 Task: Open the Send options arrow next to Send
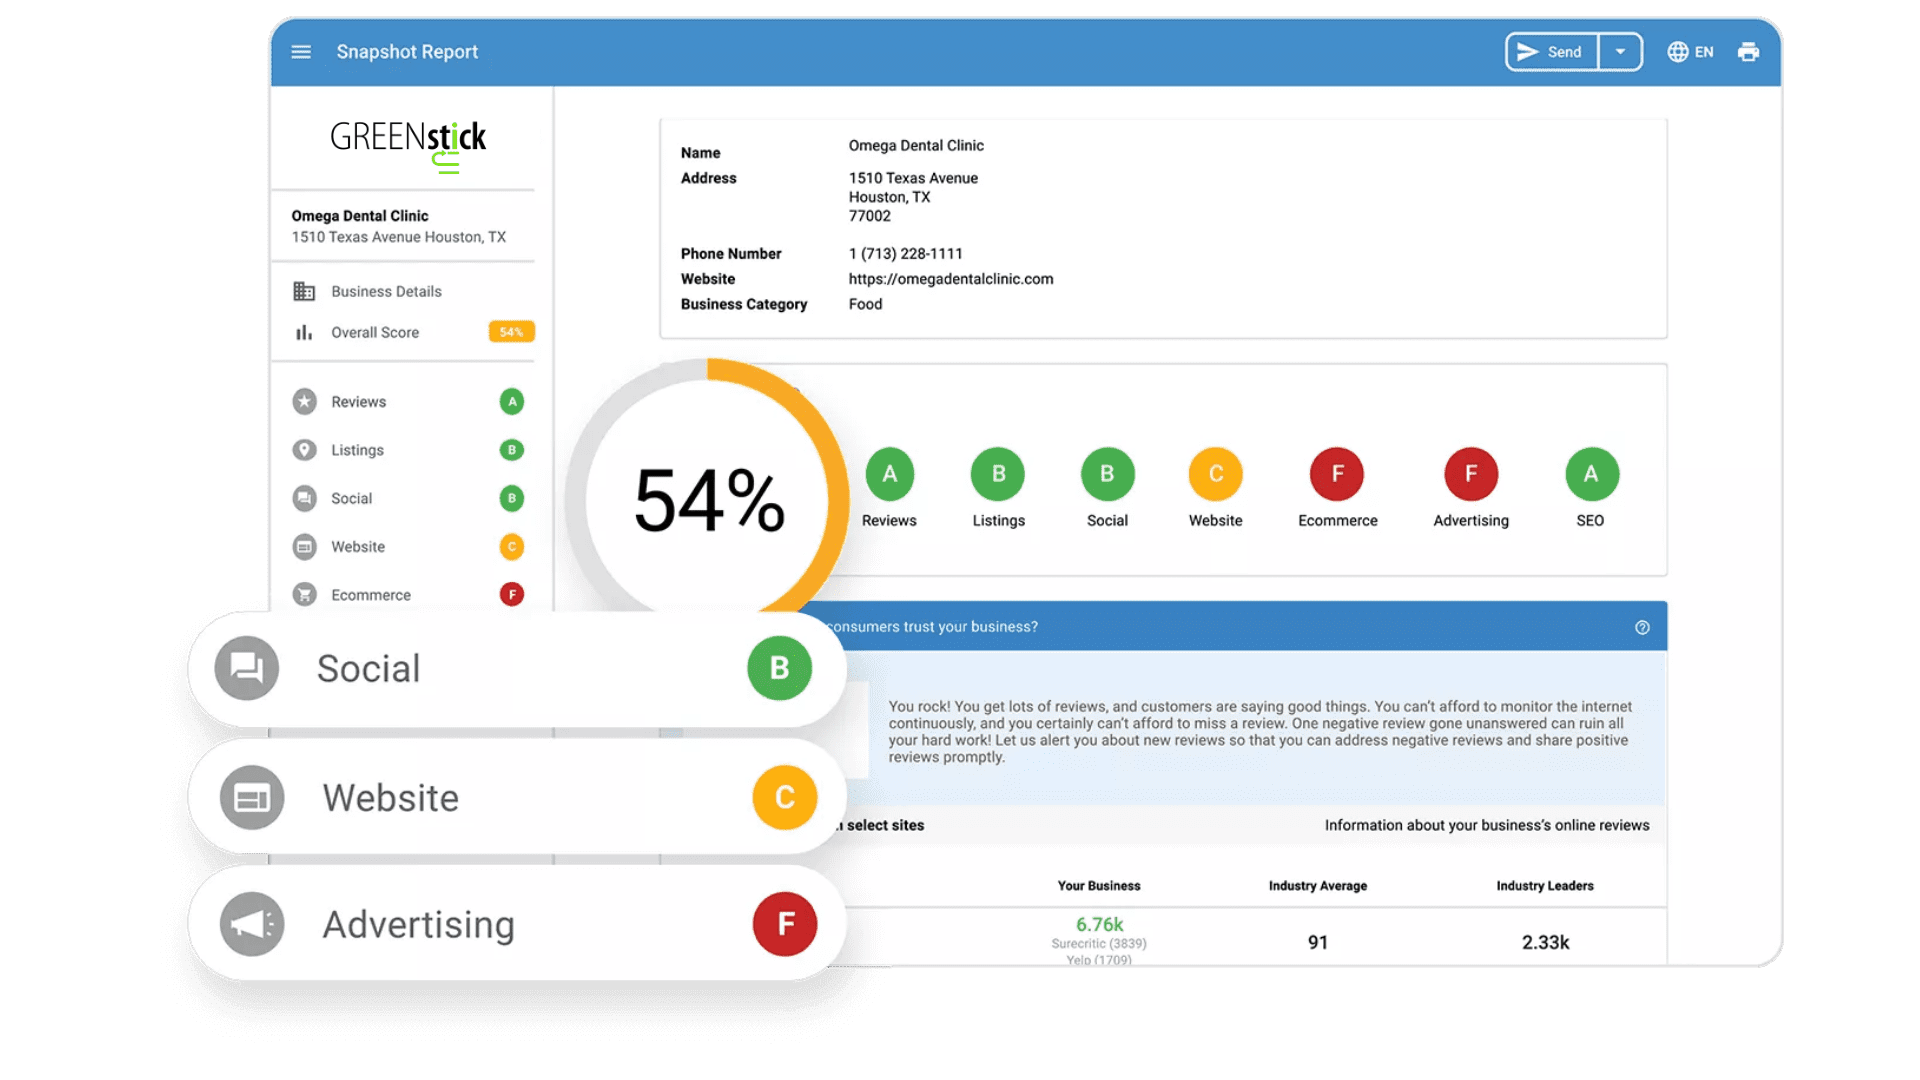[x=1621, y=51]
